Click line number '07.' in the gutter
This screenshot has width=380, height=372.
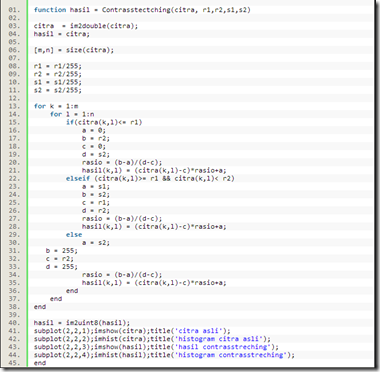tap(14, 58)
